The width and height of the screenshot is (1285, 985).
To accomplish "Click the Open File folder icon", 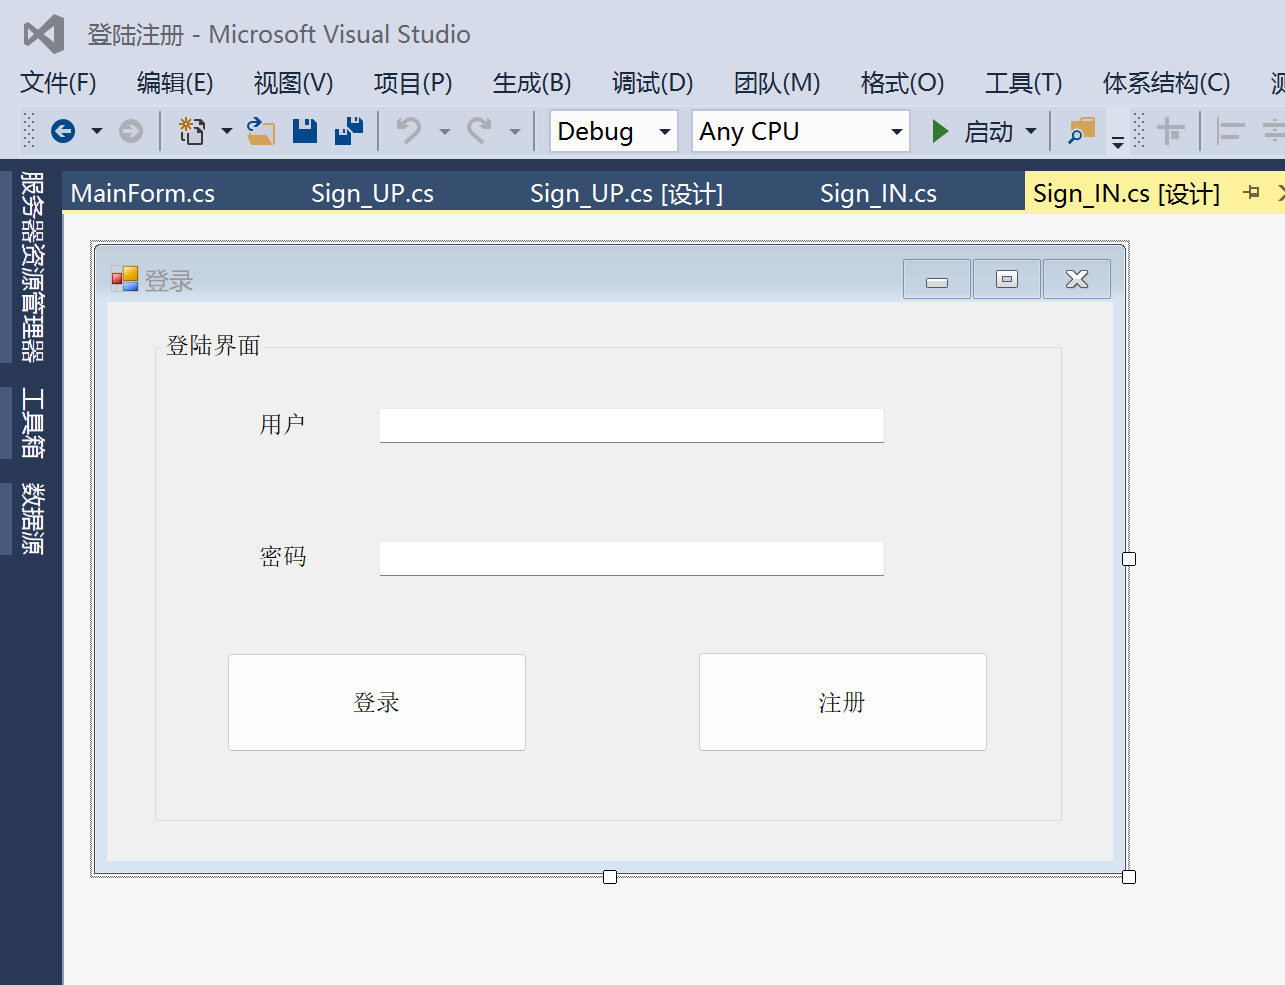I will 261,131.
